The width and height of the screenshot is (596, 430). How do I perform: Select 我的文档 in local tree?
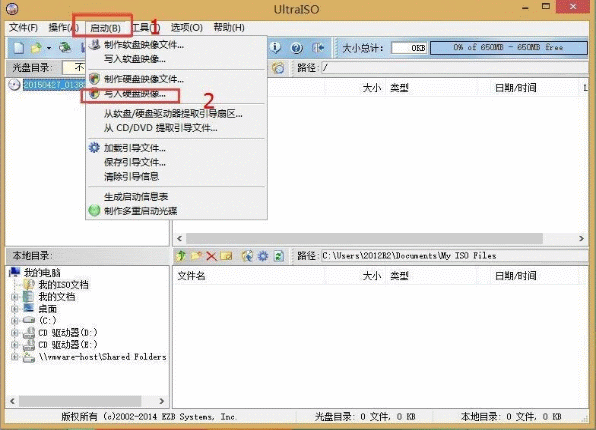coord(57,297)
